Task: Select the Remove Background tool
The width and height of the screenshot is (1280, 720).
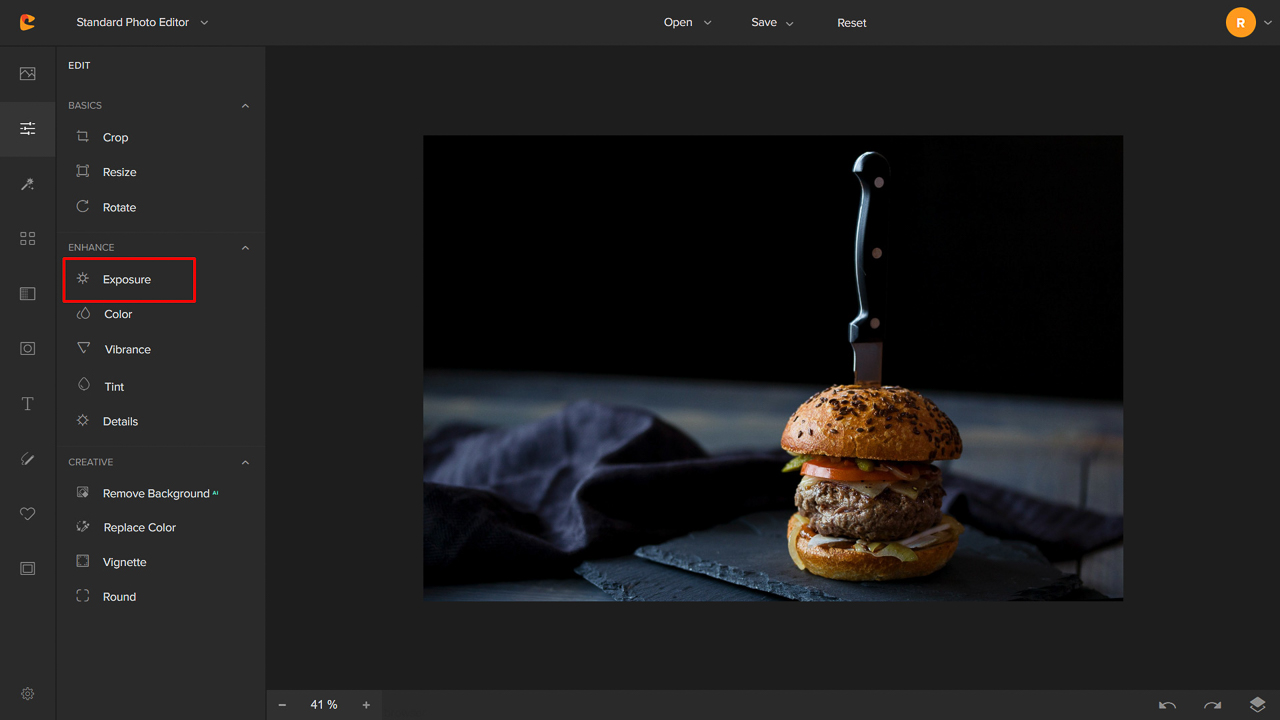Action: [x=155, y=494]
